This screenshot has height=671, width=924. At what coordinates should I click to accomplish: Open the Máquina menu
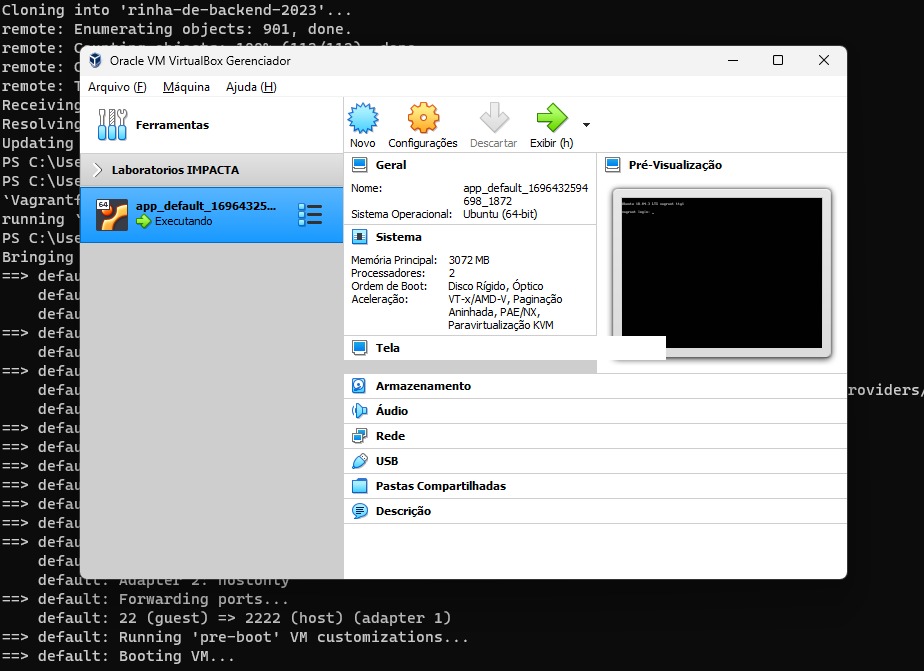[x=186, y=87]
